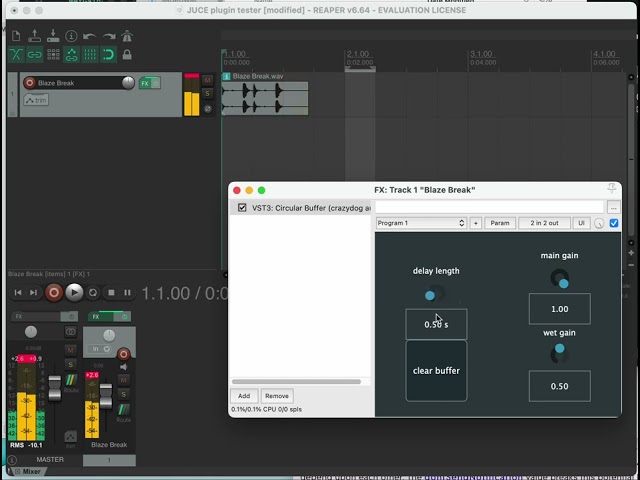Adjust the Blaze Break track volume knob
This screenshot has height=480, width=640.
click(x=128, y=83)
